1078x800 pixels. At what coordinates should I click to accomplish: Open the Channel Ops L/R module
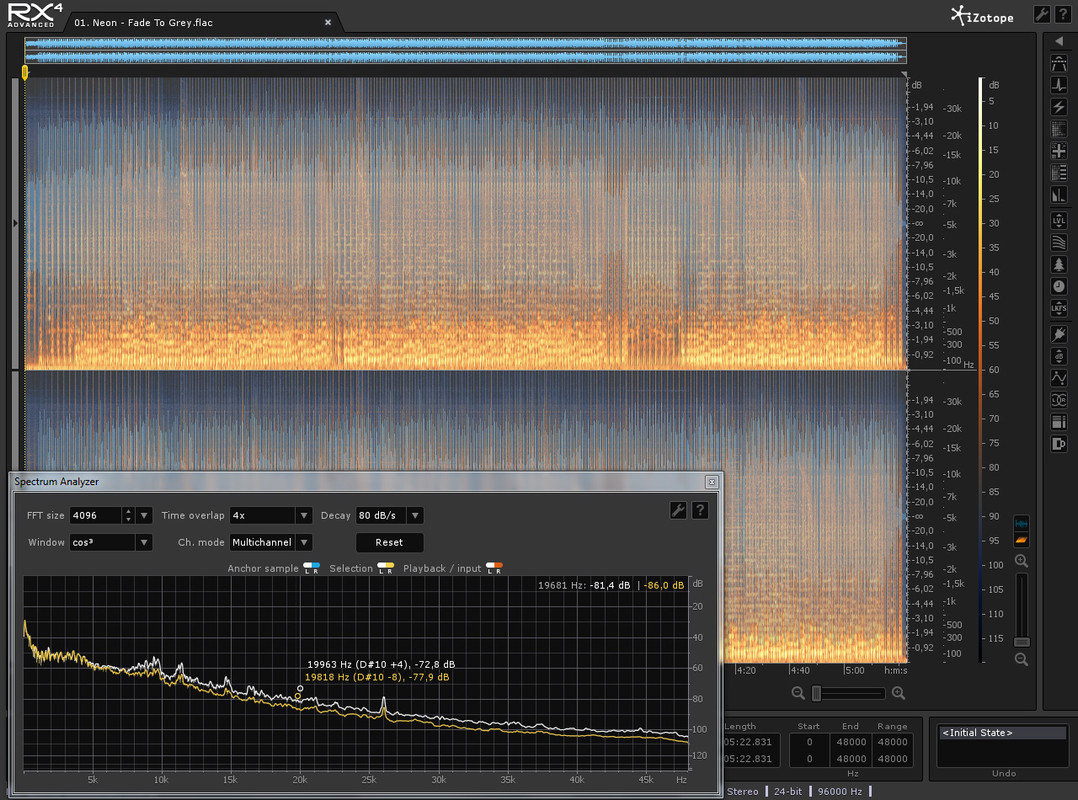[x=1059, y=400]
